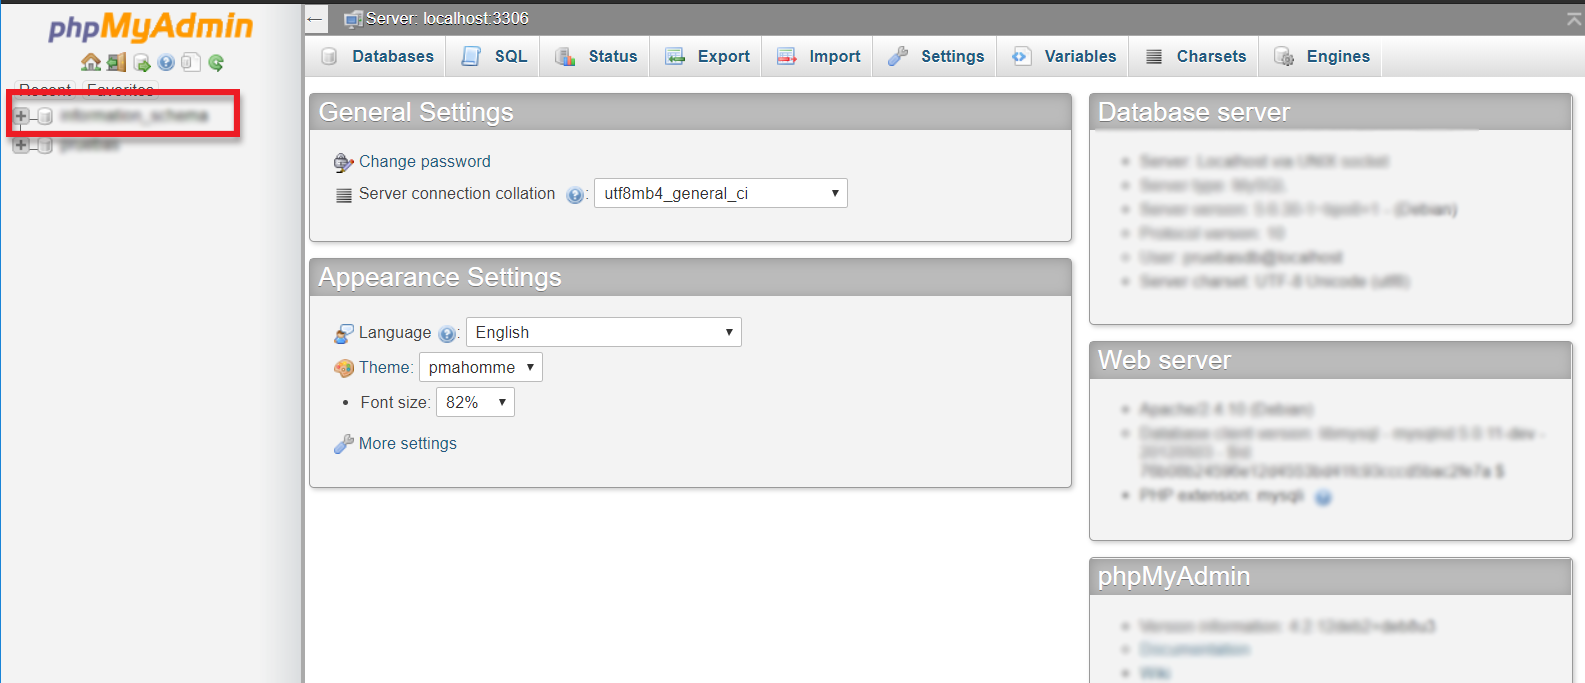
Task: Click help icon next to Language
Action: point(447,334)
